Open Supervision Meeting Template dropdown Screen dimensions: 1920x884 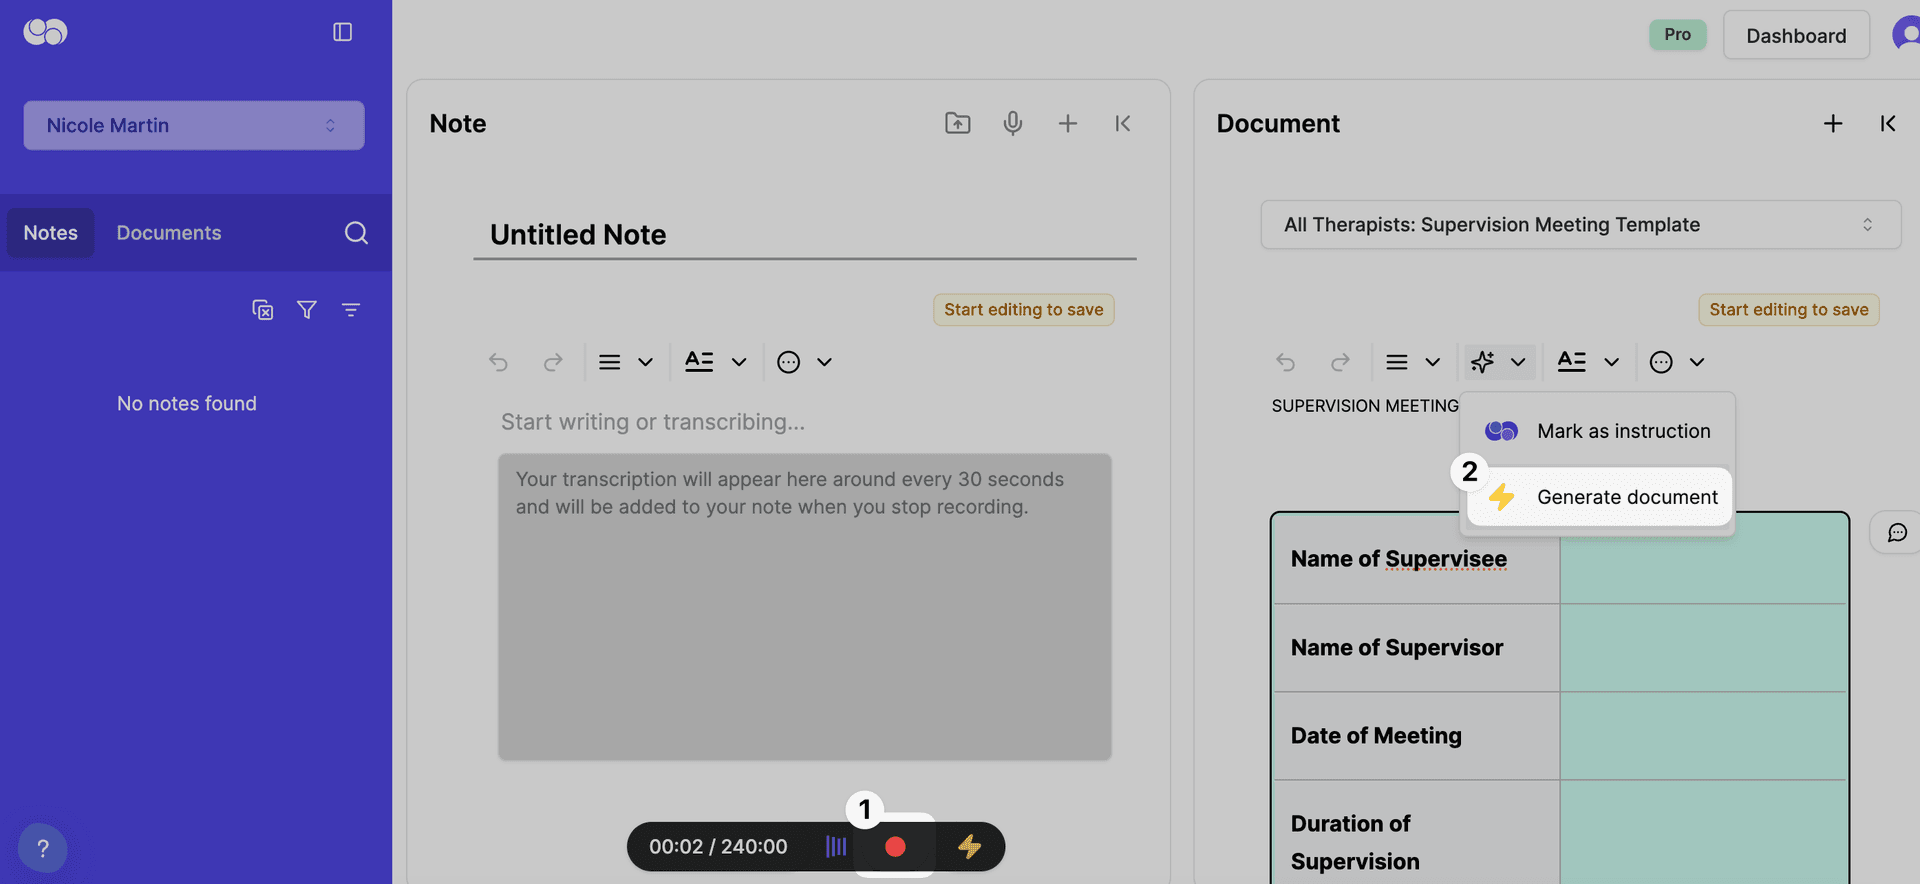(1581, 225)
